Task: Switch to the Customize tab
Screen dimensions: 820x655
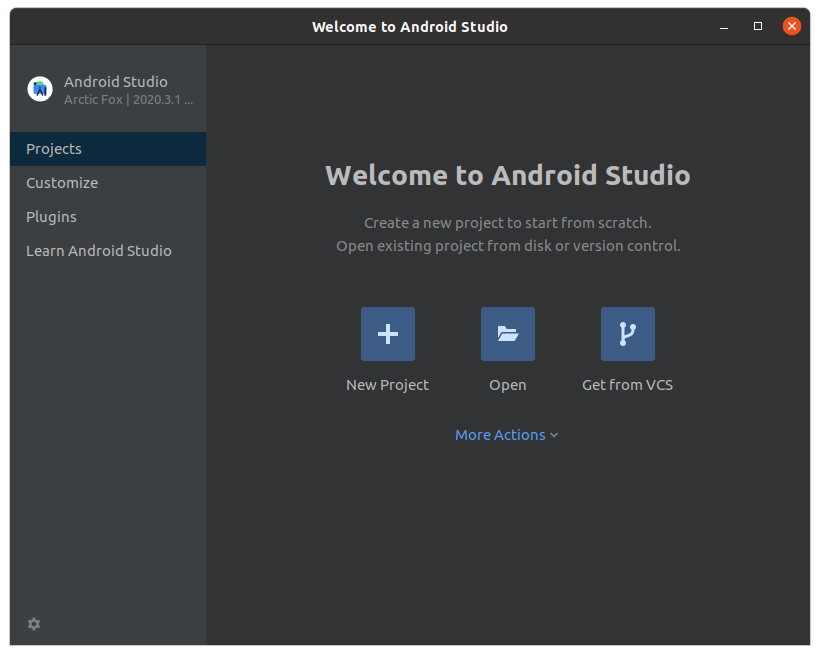Action: tap(108, 183)
